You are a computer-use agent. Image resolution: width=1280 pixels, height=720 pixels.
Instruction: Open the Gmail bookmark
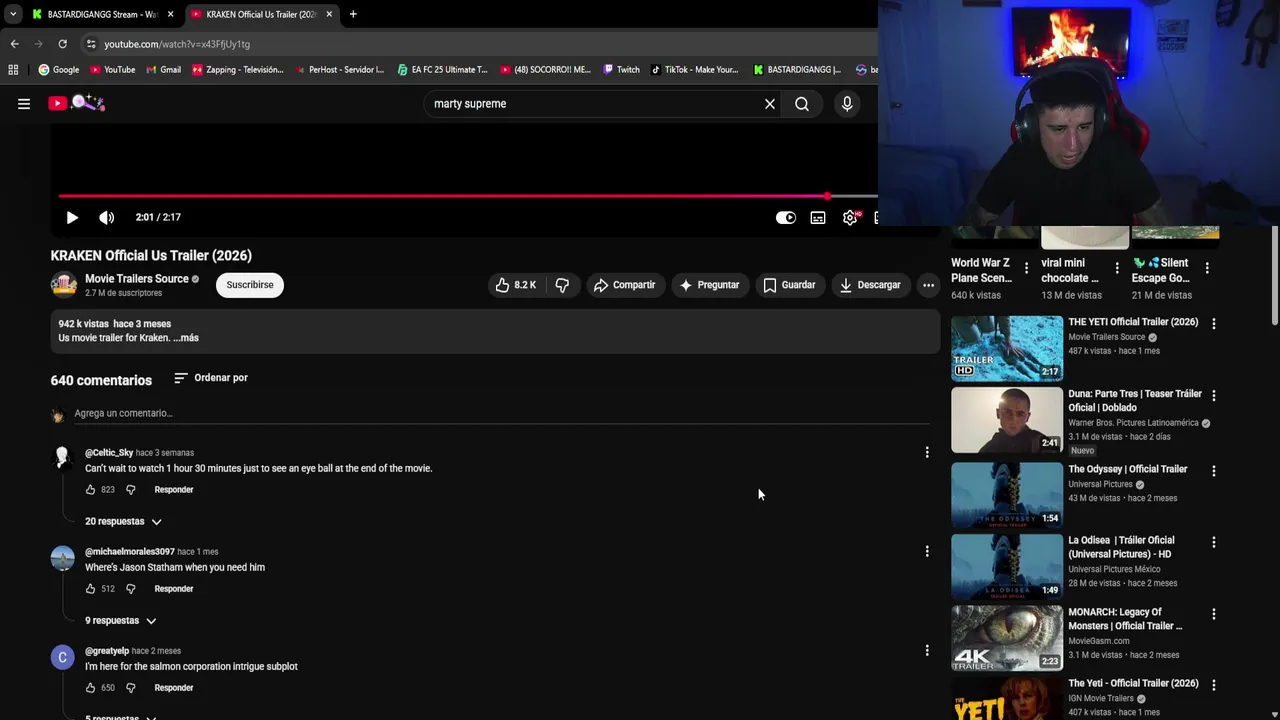point(163,70)
